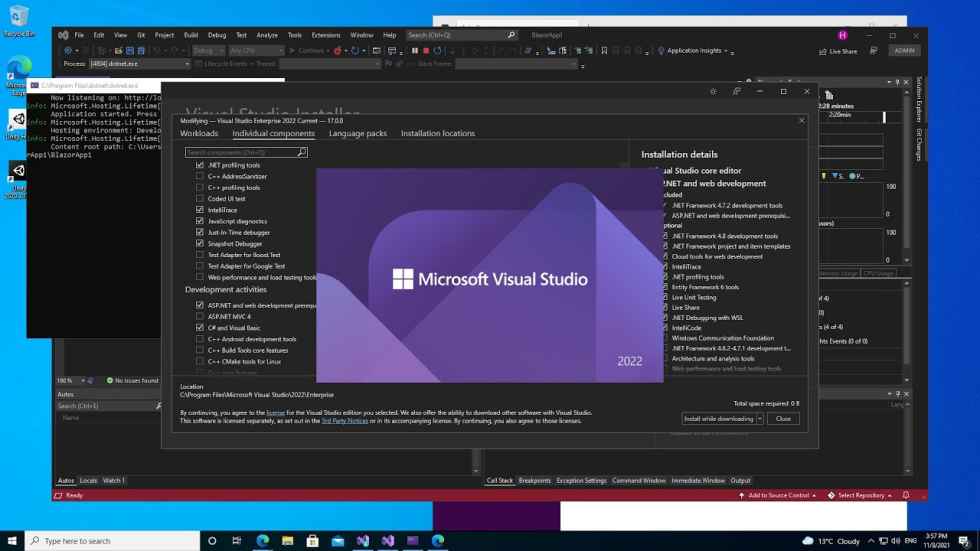Click the magnifier in the component search box
980x551 pixels.
pyautogui.click(x=302, y=152)
